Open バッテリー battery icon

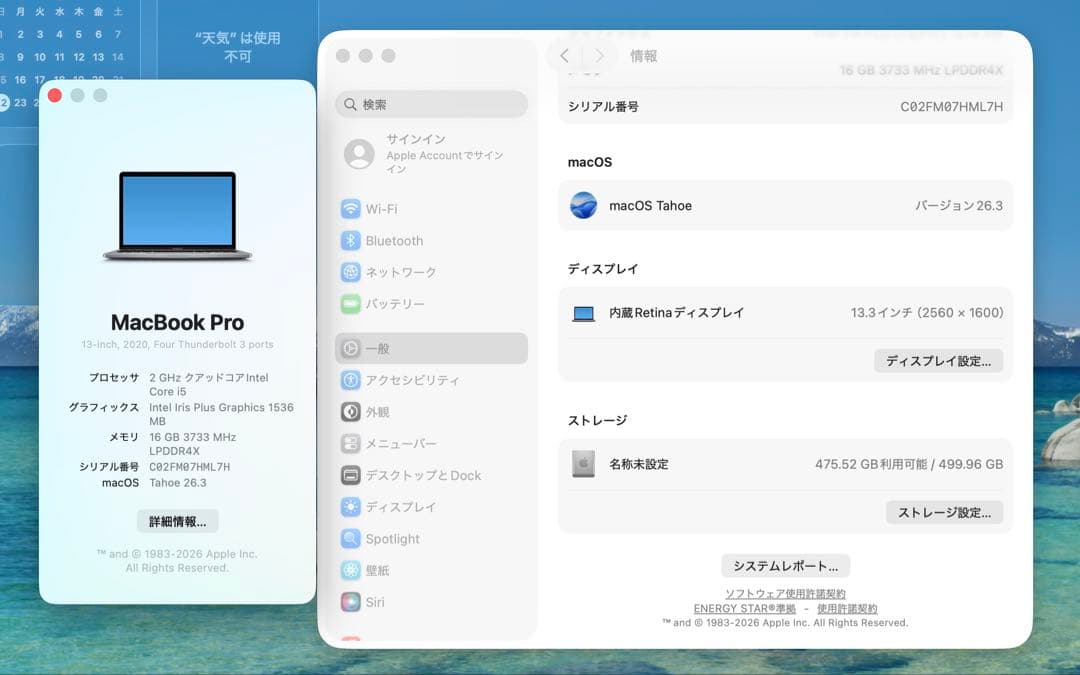pos(351,304)
